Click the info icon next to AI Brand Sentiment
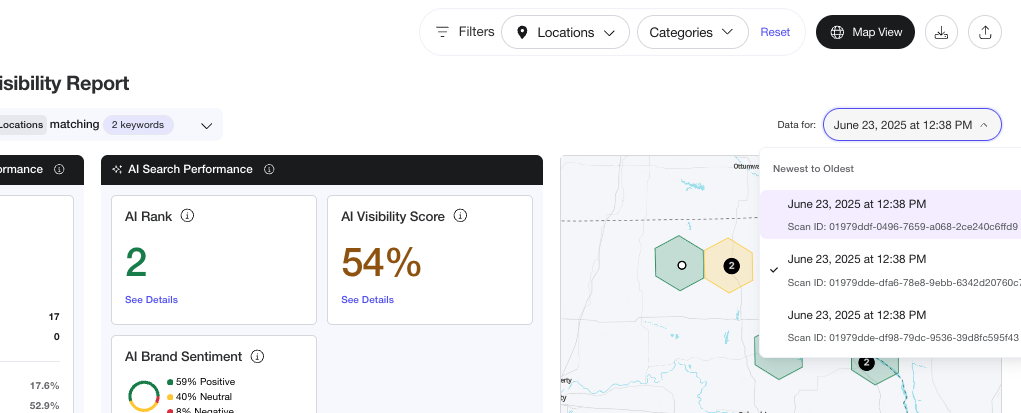 point(257,356)
